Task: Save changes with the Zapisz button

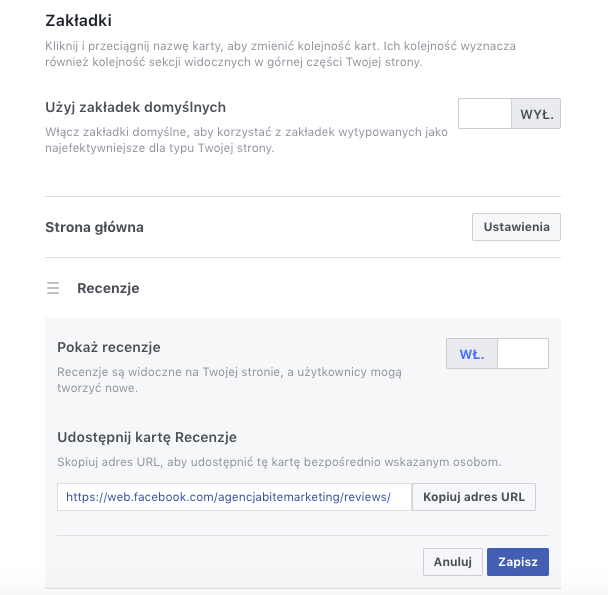Action: [517, 562]
